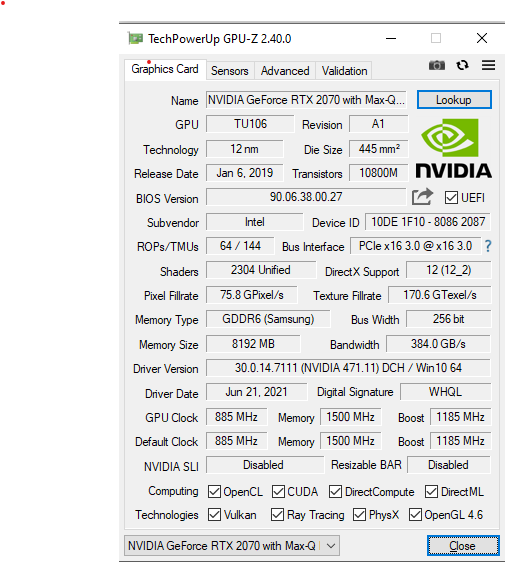
Task: Toggle the DirectML checkbox
Action: [x=432, y=491]
